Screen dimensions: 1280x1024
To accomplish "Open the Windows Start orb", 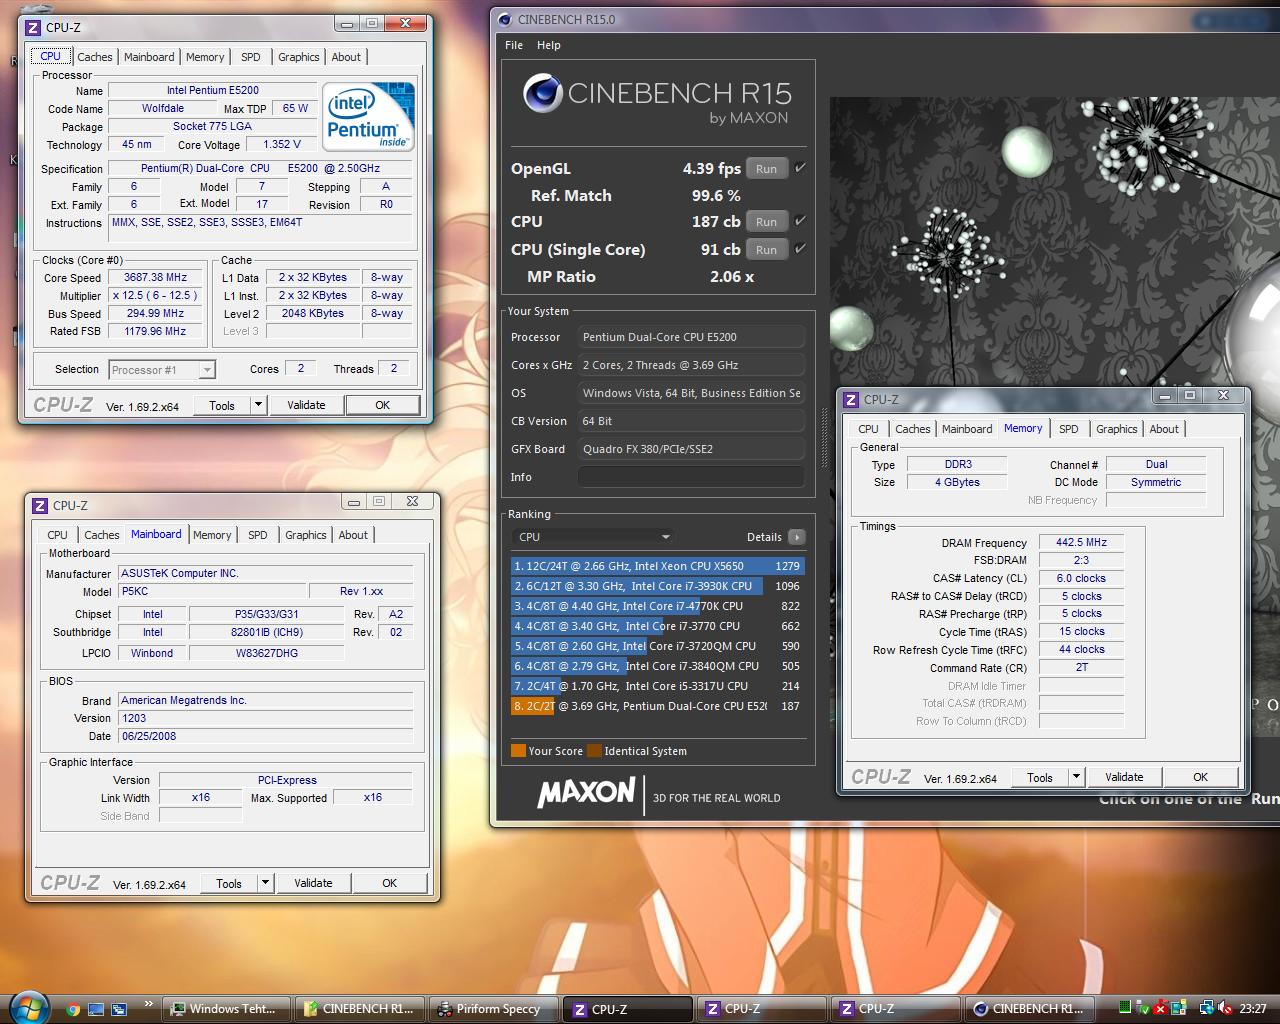I will (28, 1007).
